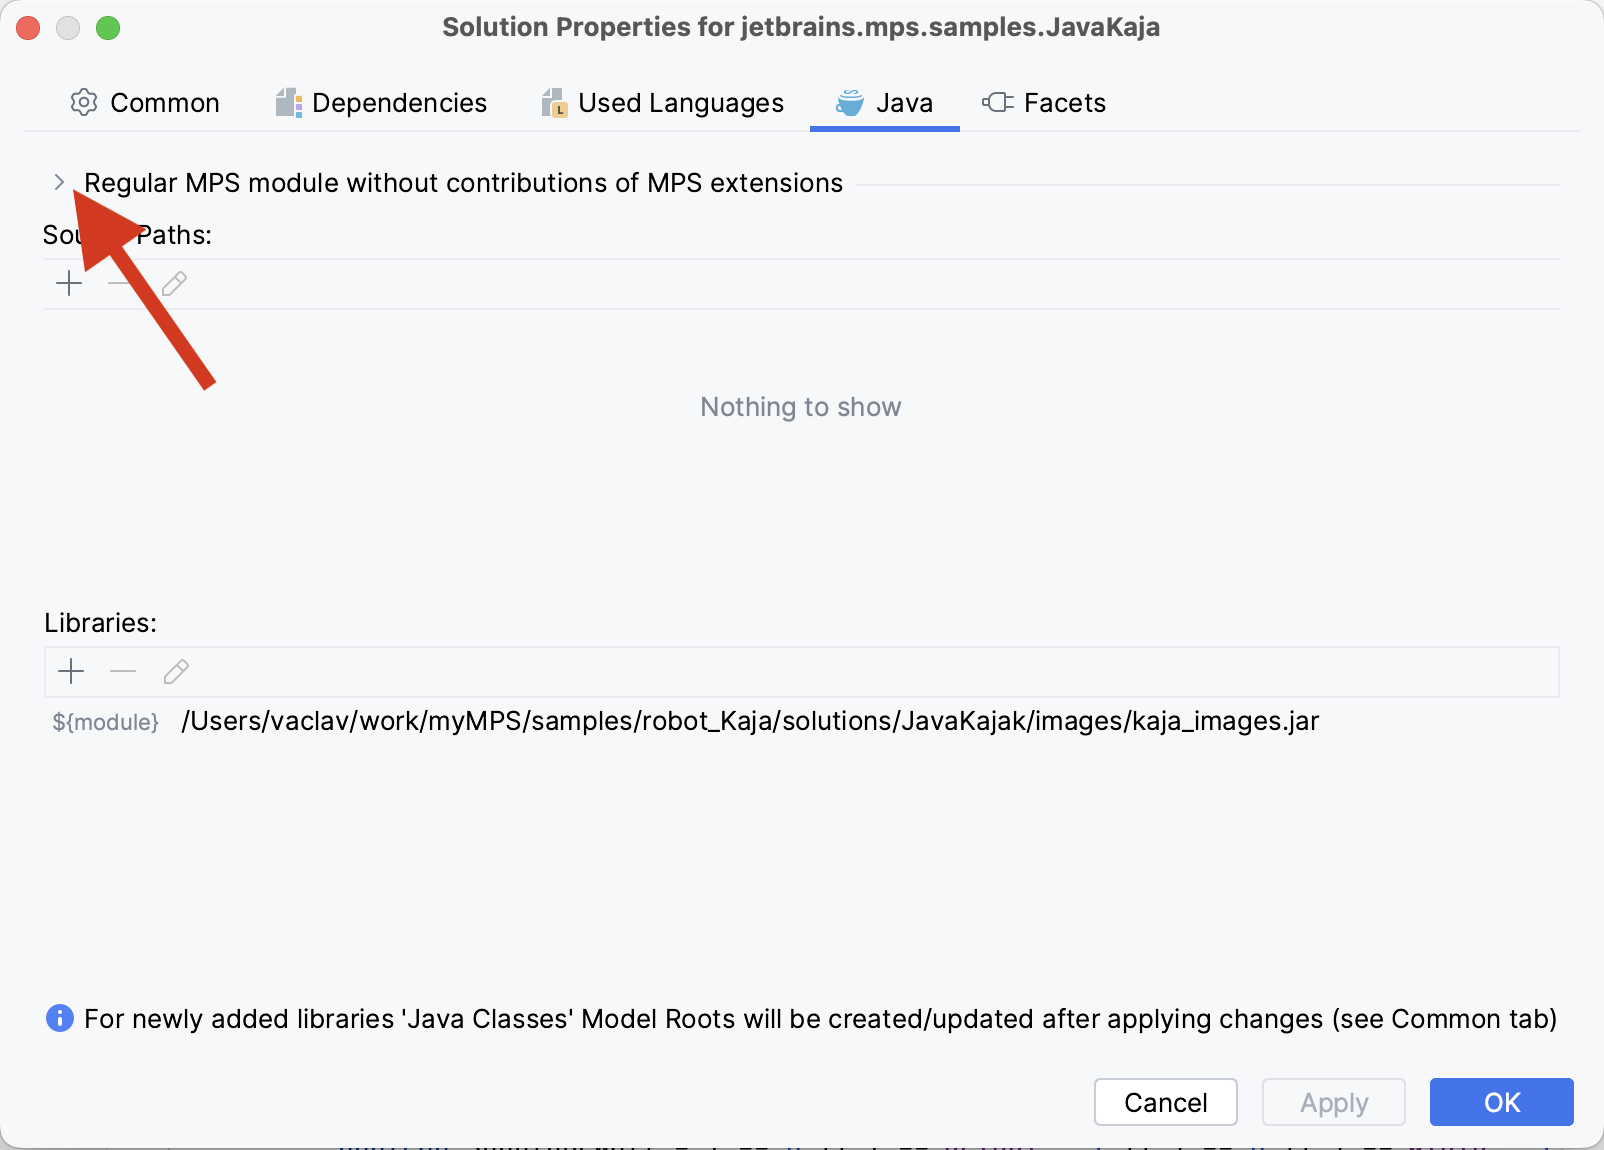Click the Apply button
Viewport: 1604px width, 1150px height.
coord(1333,1102)
